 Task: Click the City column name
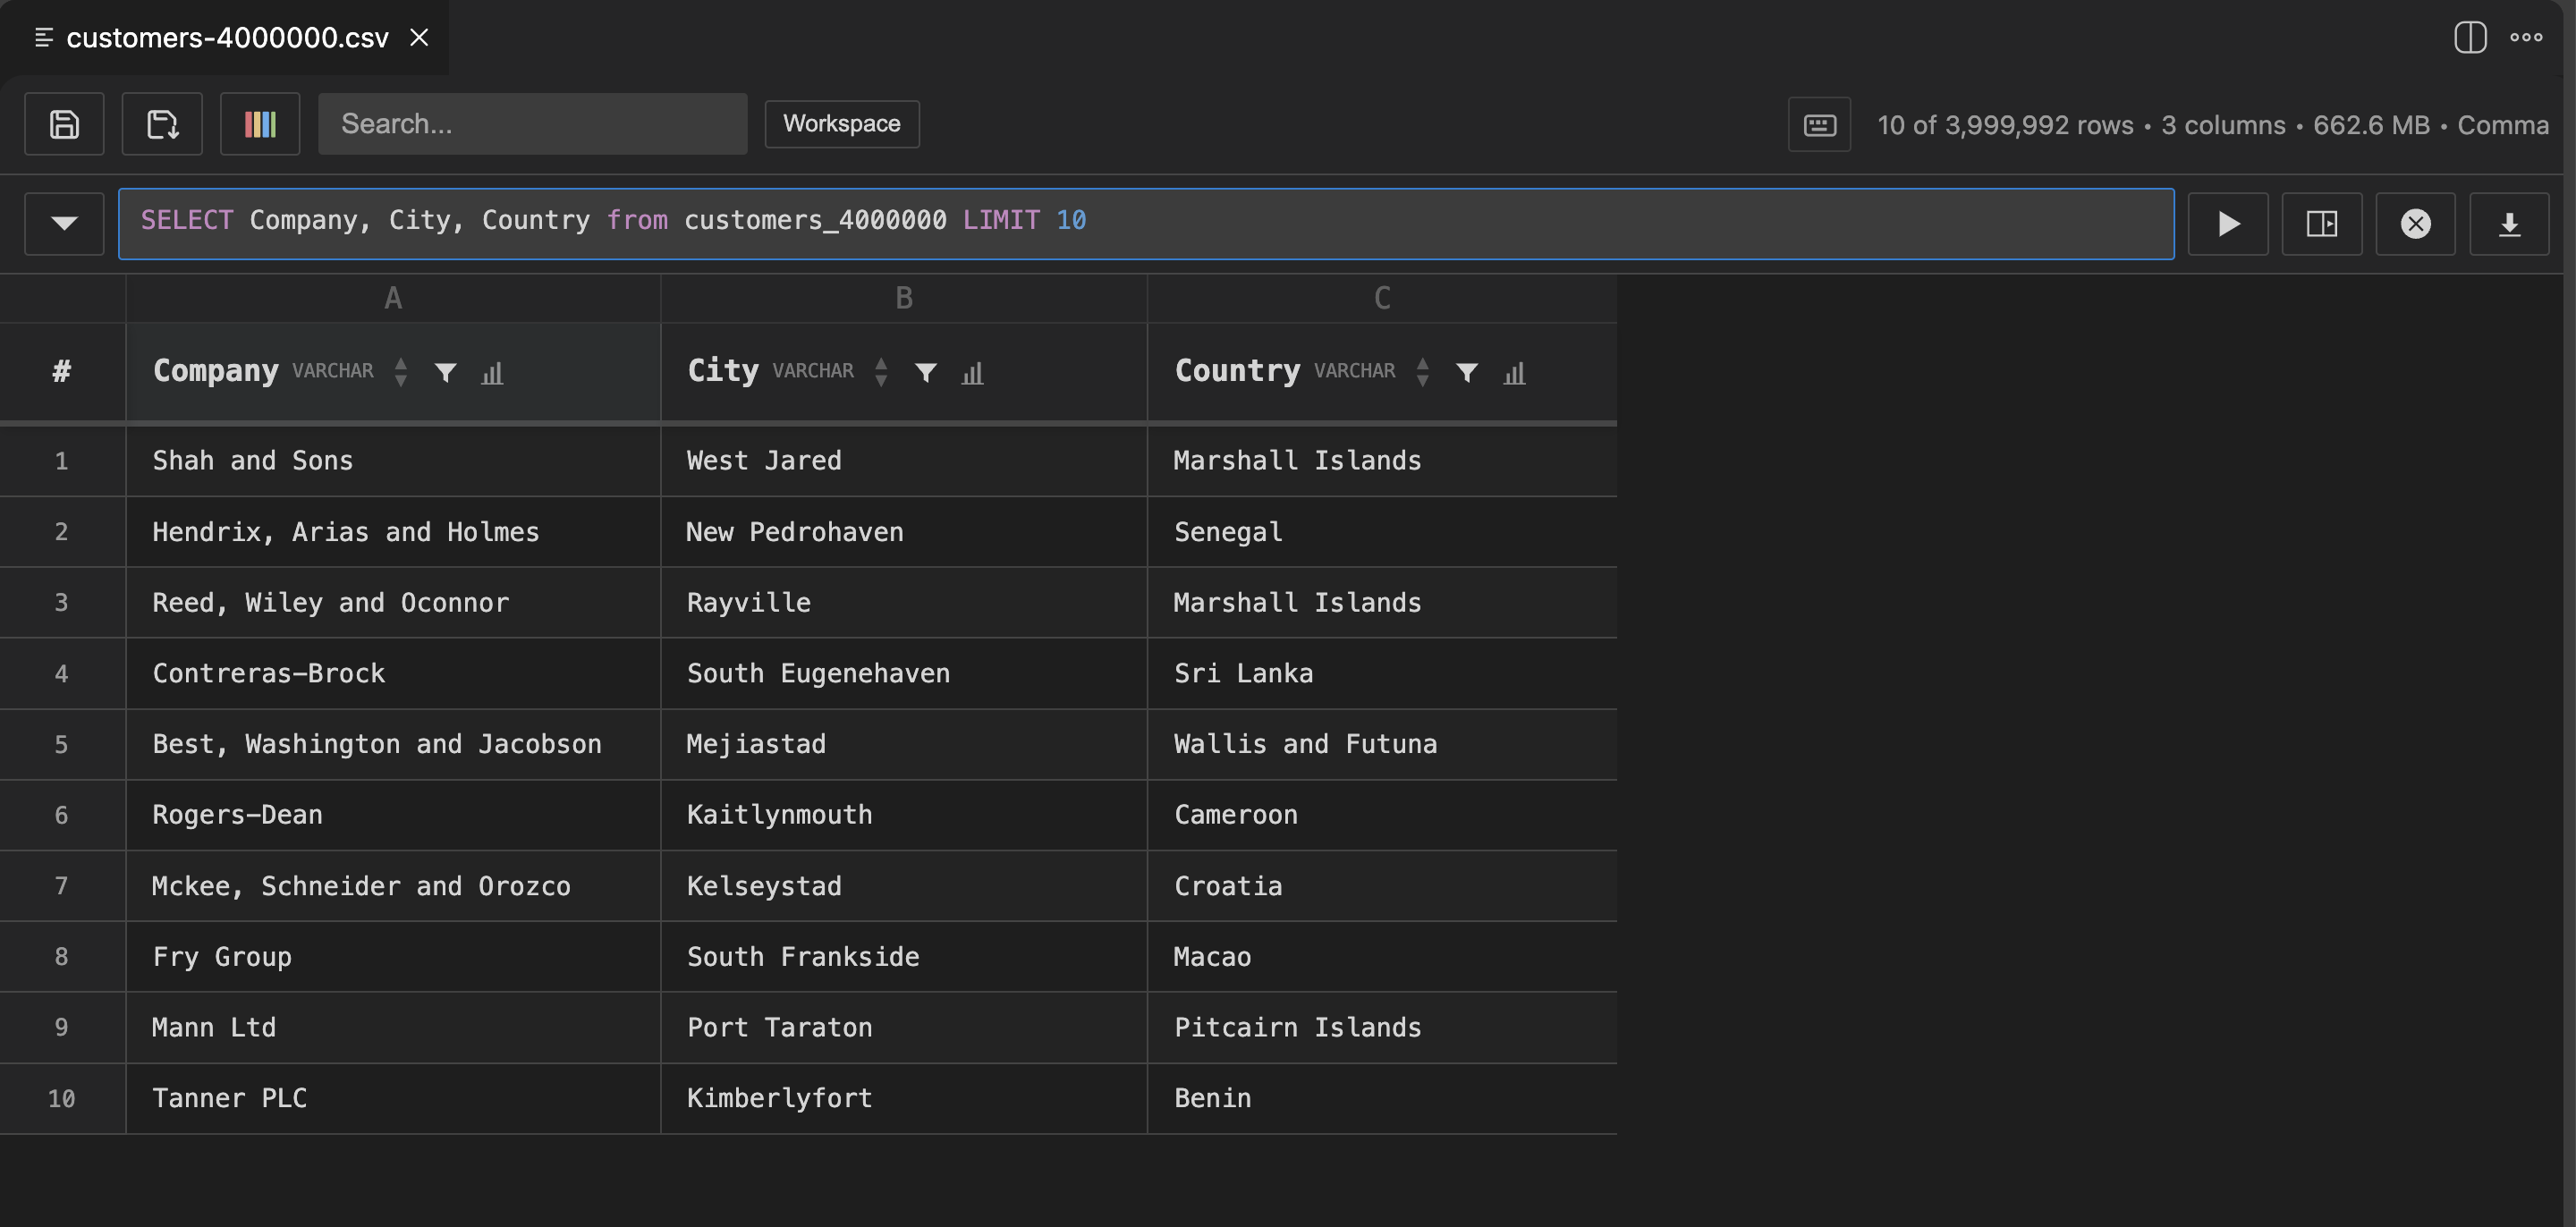[723, 371]
